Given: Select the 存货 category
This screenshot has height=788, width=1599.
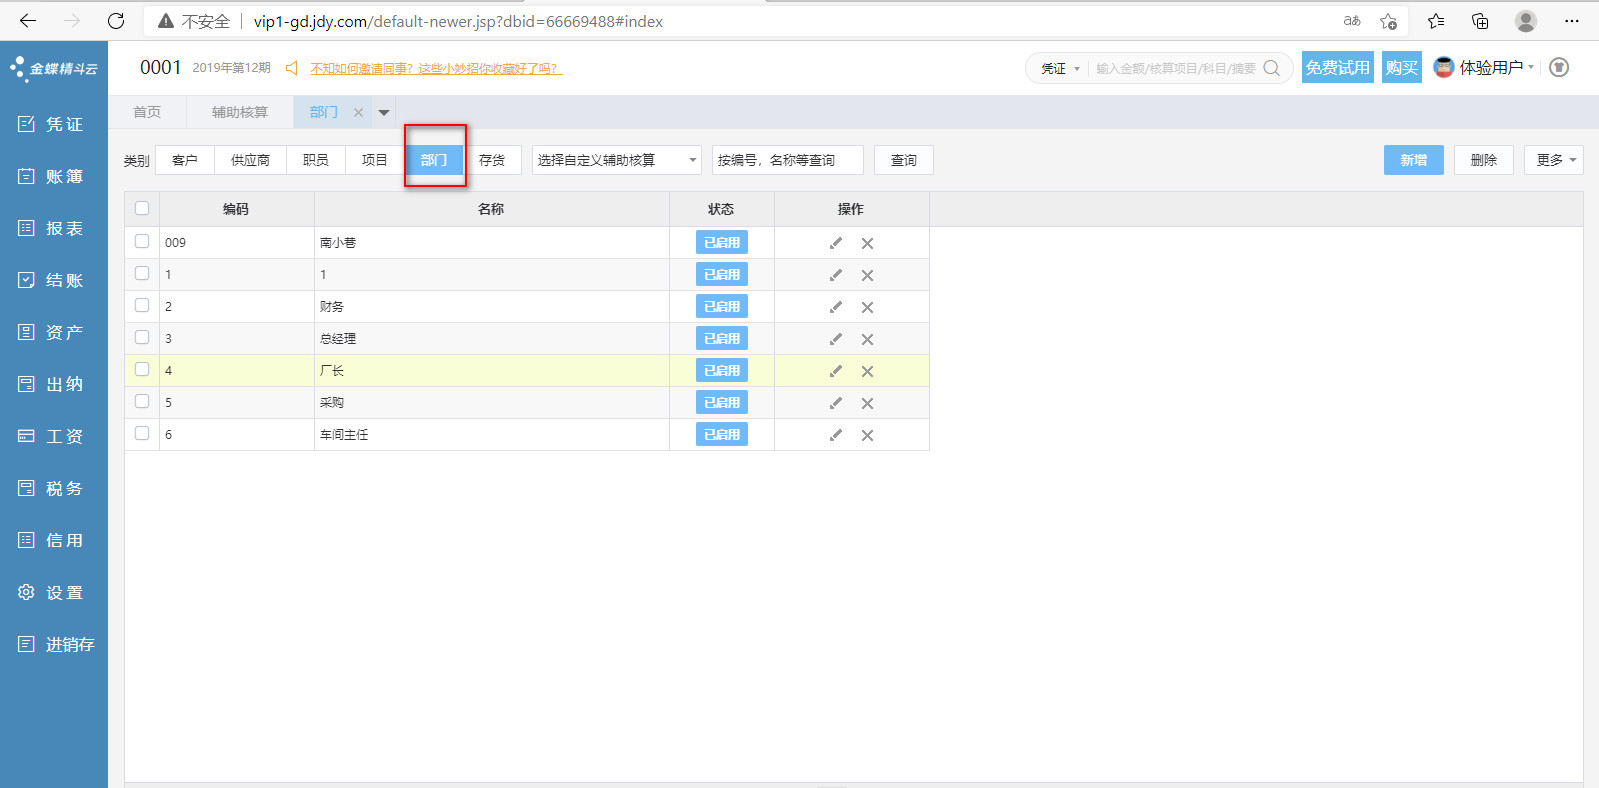Looking at the screenshot, I should click(x=492, y=160).
